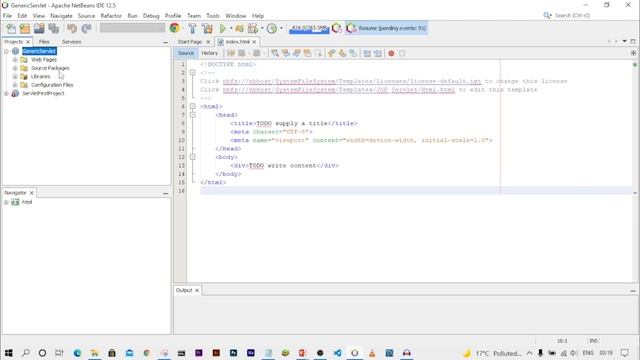The width and height of the screenshot is (640, 360).
Task: Open VLC from the taskbar
Action: click(372, 353)
